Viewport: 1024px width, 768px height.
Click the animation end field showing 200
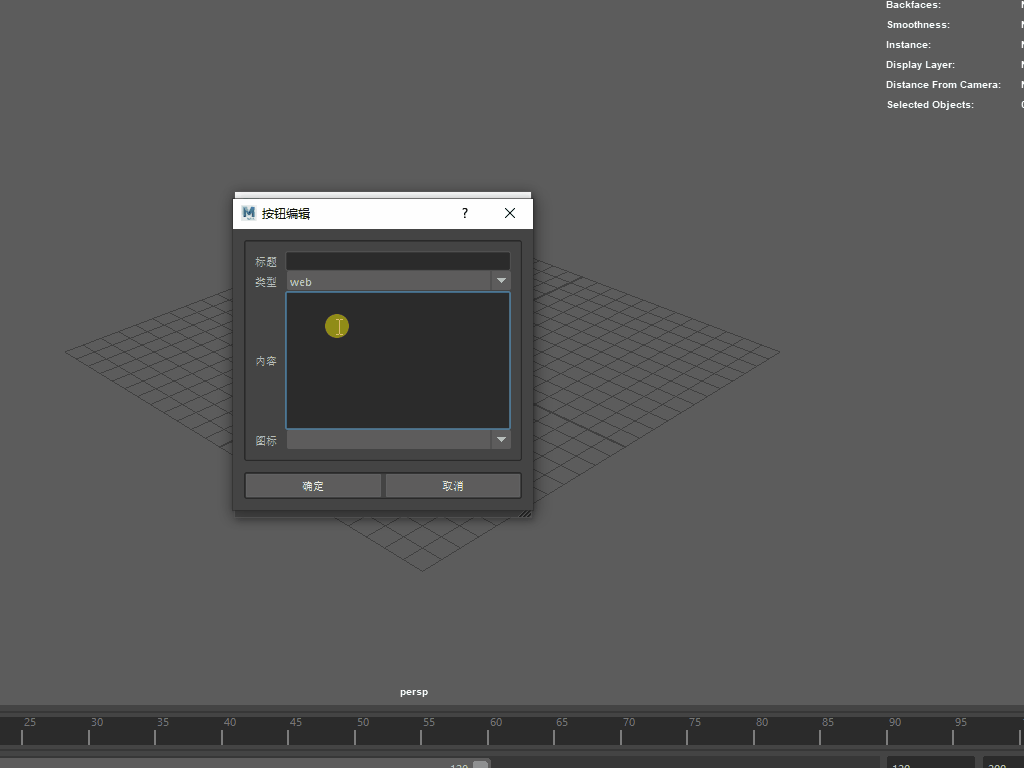(1002, 763)
